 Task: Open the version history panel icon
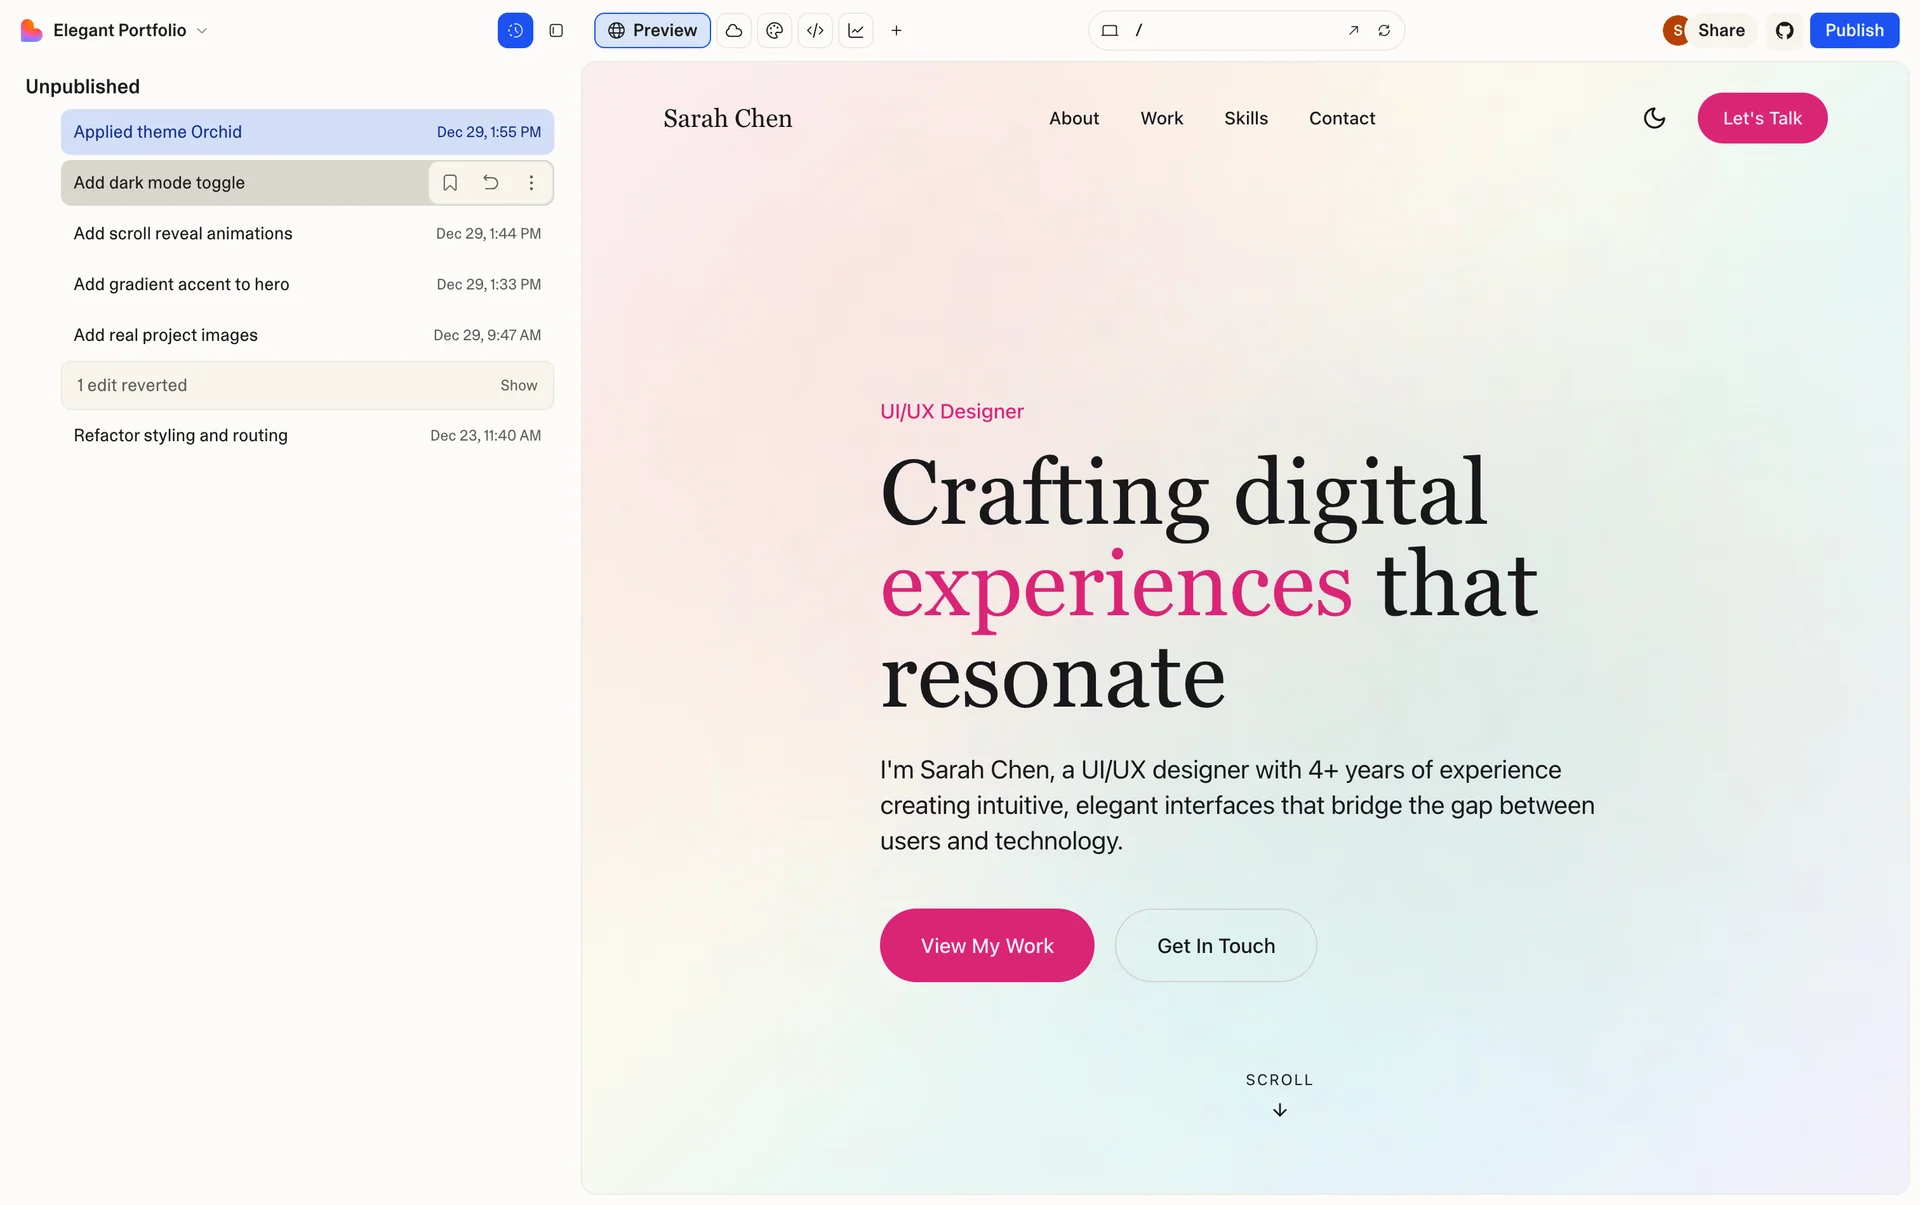515,30
